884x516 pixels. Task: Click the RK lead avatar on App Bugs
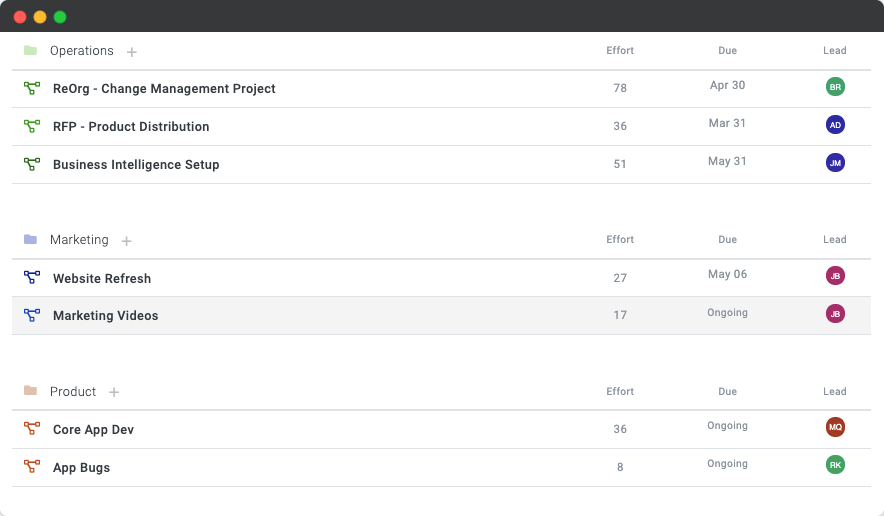[x=835, y=465]
